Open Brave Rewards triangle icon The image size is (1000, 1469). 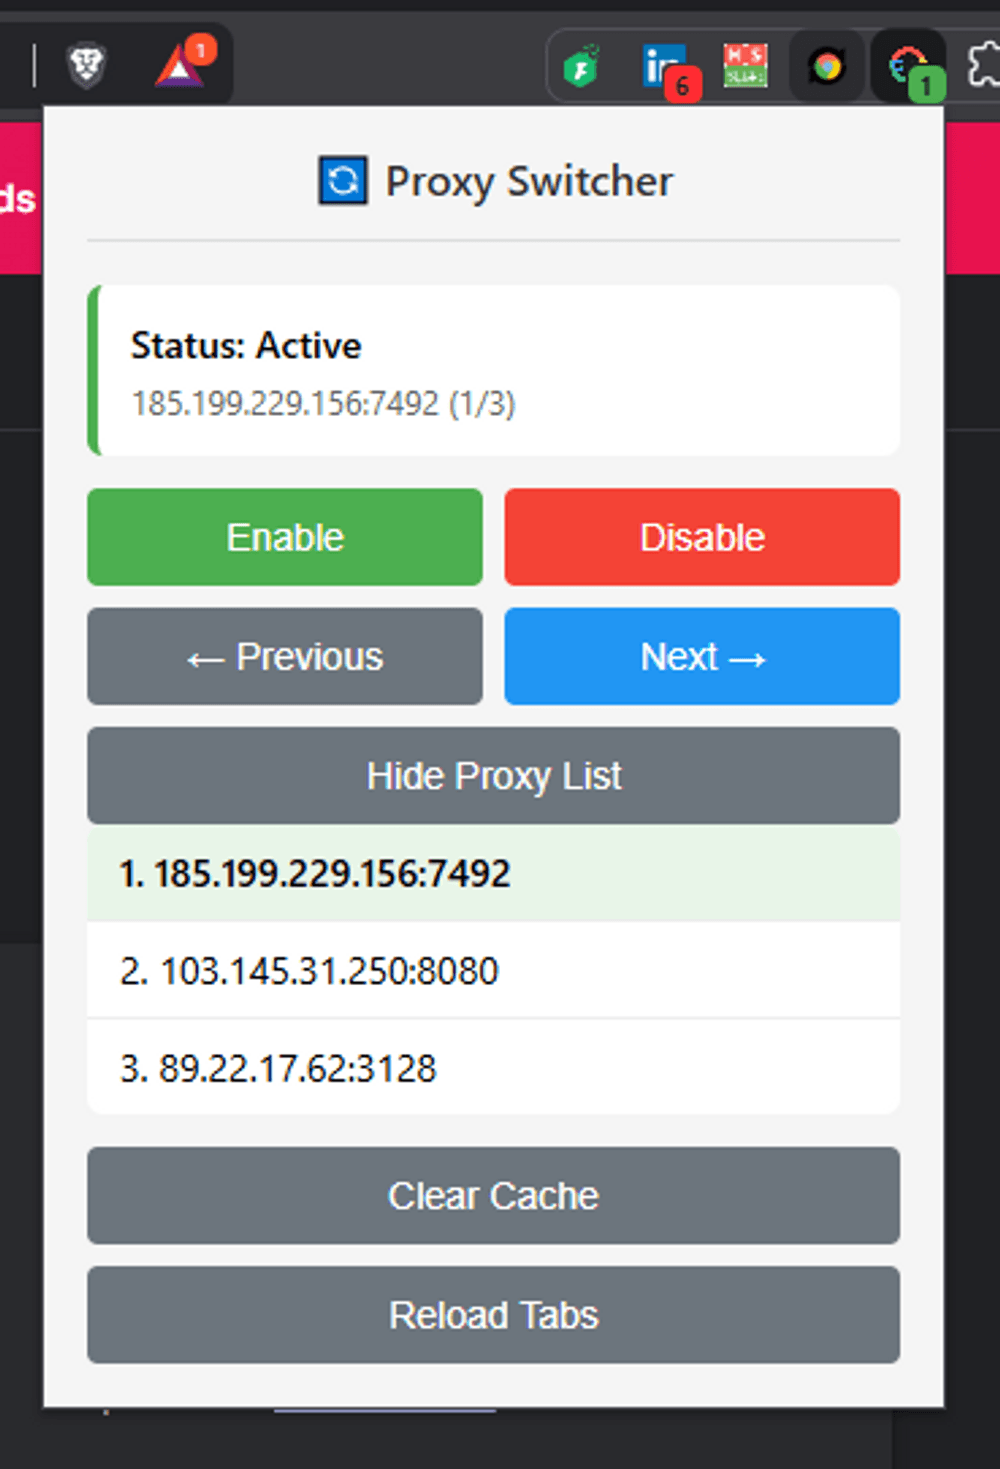point(180,66)
